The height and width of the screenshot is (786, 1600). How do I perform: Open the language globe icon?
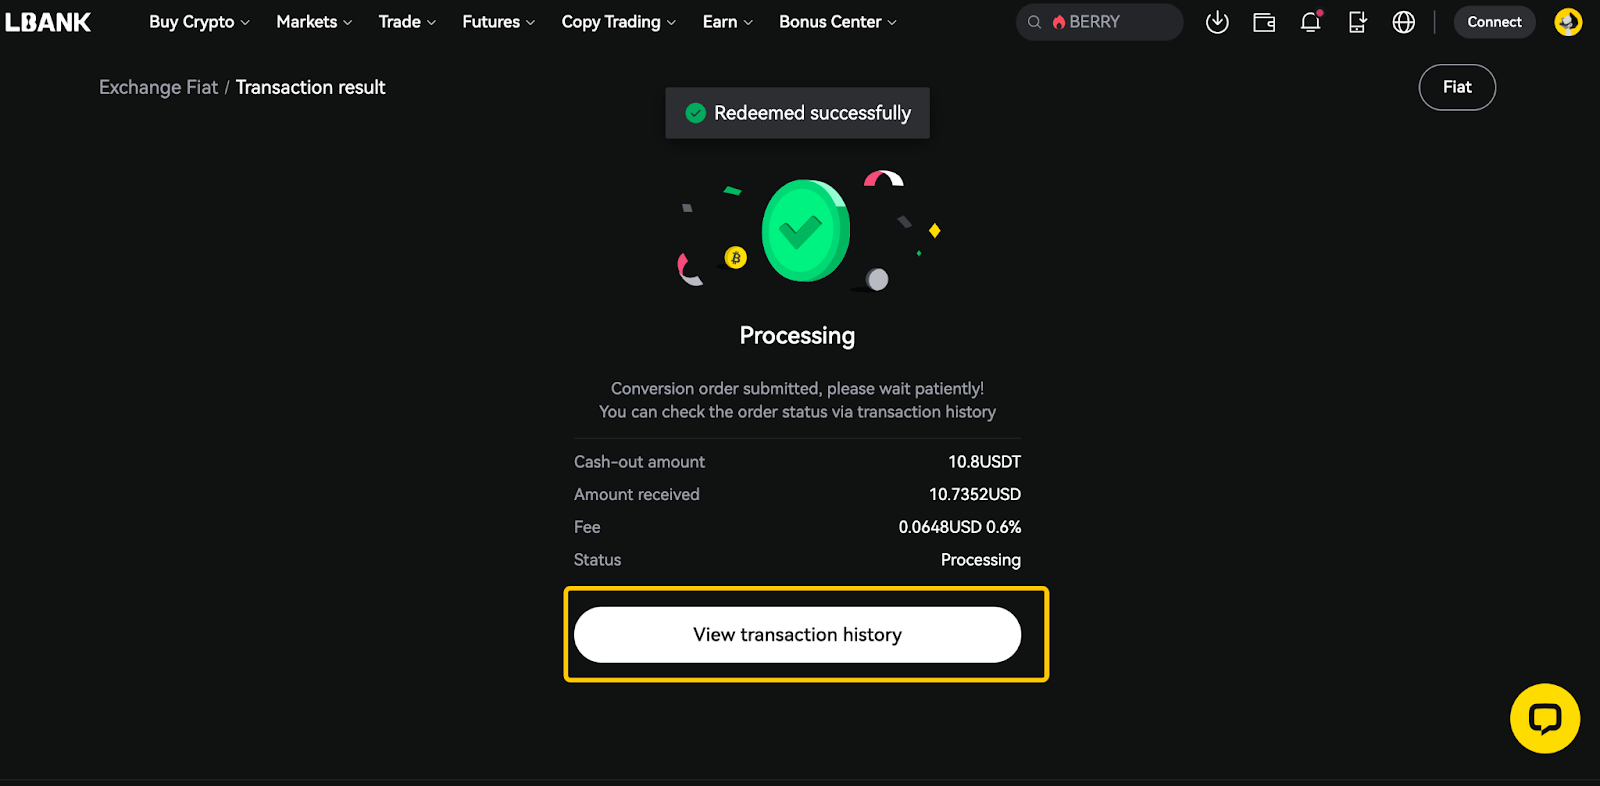click(x=1404, y=22)
